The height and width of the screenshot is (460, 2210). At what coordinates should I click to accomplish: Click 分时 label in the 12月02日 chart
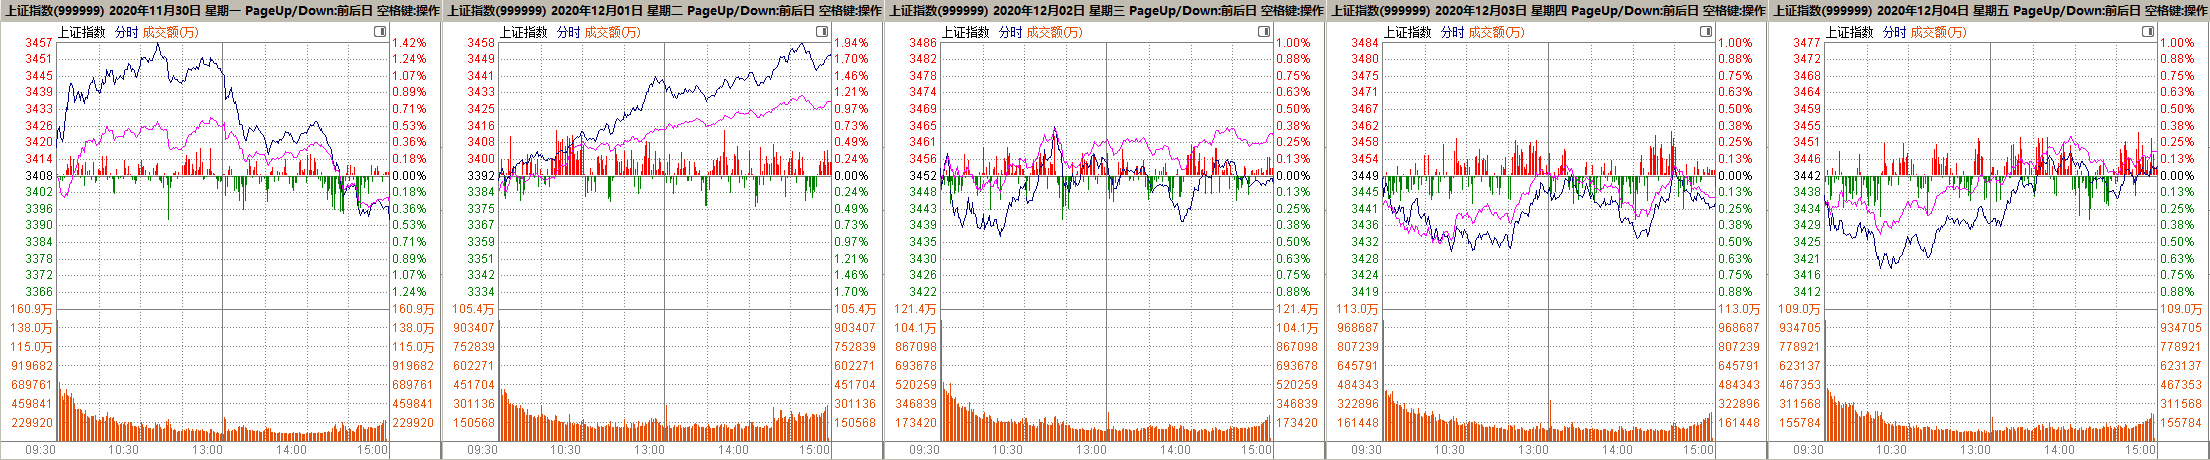[x=1010, y=32]
